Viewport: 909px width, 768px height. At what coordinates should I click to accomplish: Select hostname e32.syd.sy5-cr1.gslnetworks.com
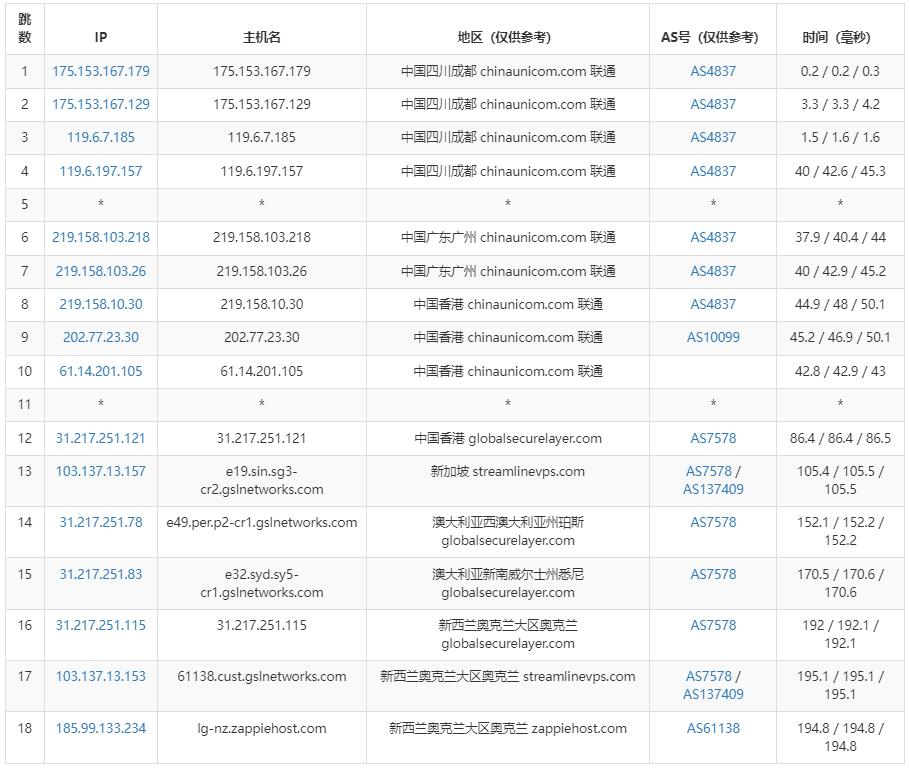pyautogui.click(x=261, y=583)
